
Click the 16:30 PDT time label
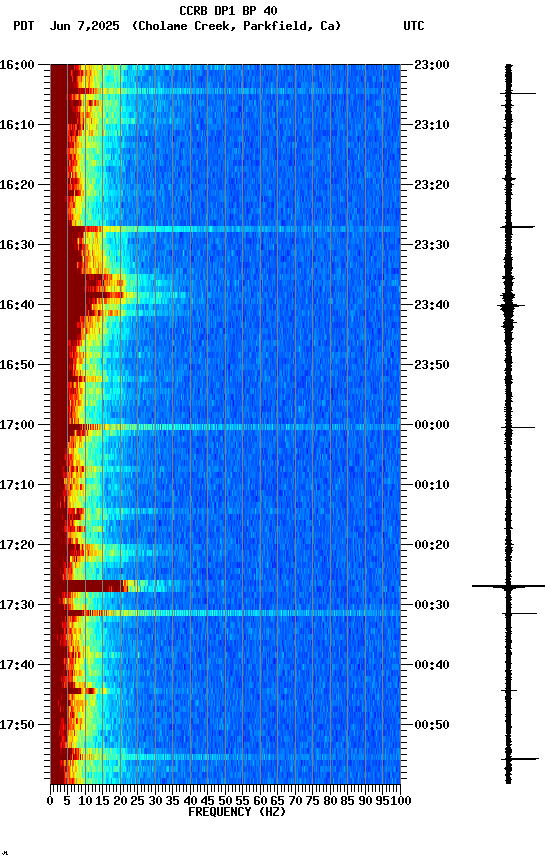pyautogui.click(x=17, y=245)
